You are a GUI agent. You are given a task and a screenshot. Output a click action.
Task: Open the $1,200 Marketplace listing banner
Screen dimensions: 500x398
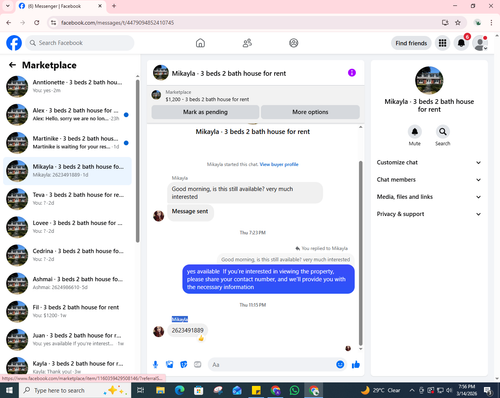(255, 96)
